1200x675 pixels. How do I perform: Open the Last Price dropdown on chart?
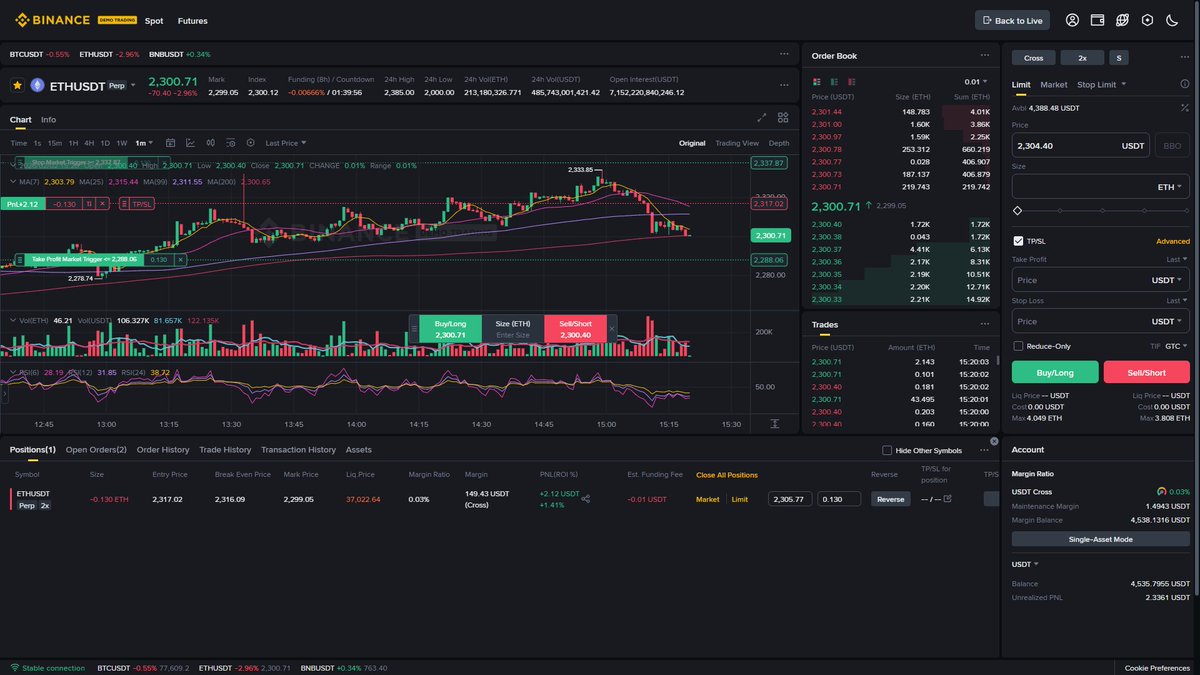[286, 143]
